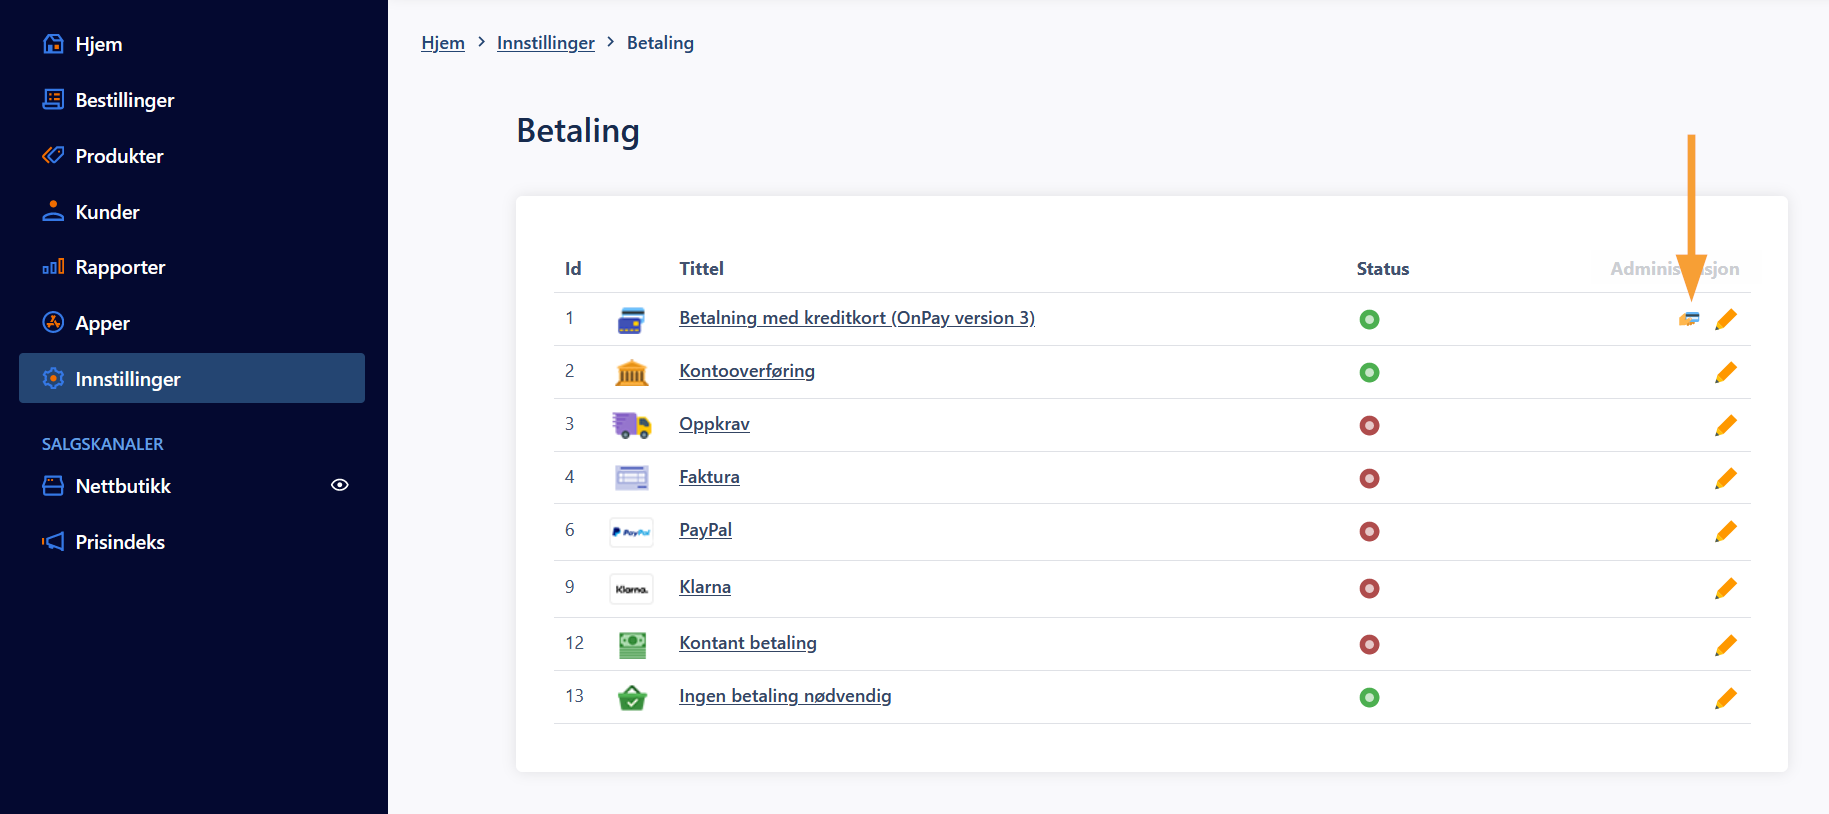Open Prisindeks sales channel
The image size is (1829, 814).
pos(120,542)
